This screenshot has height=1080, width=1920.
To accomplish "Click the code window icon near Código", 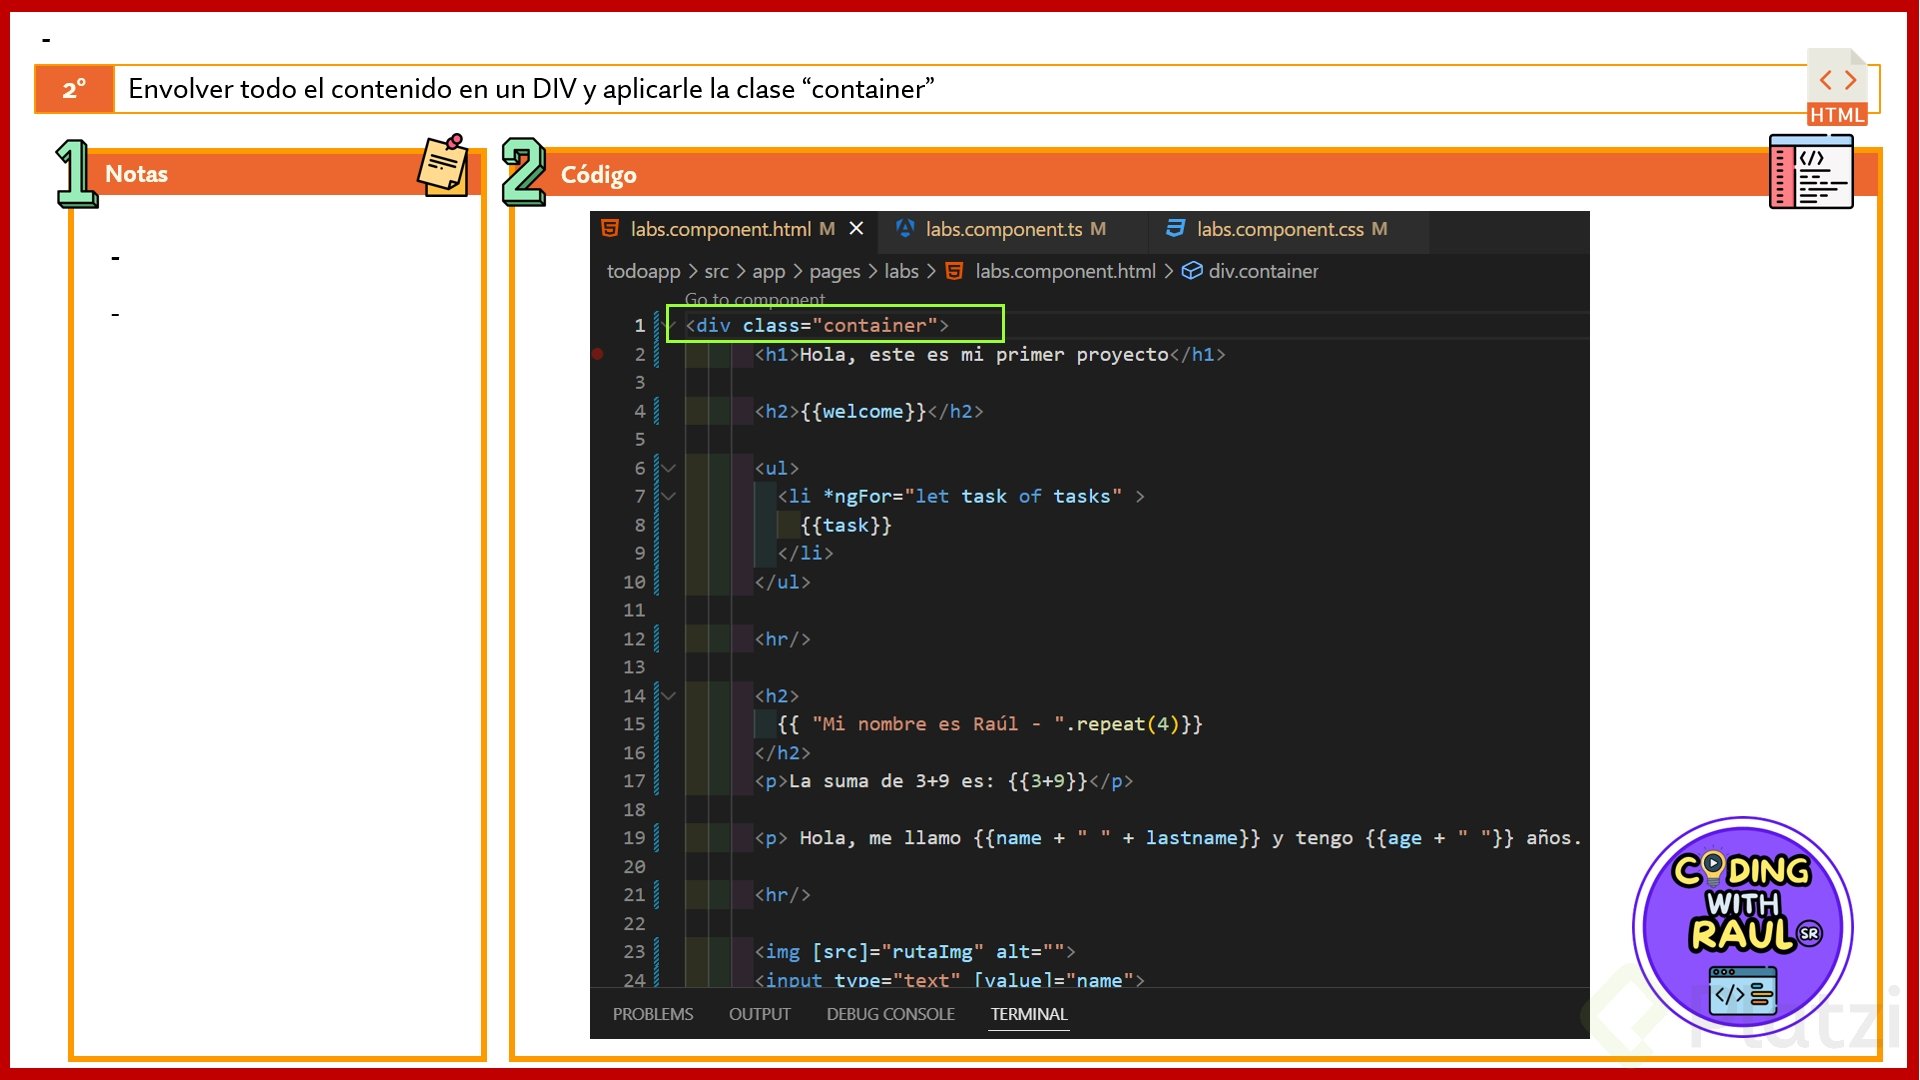I will click(1810, 172).
